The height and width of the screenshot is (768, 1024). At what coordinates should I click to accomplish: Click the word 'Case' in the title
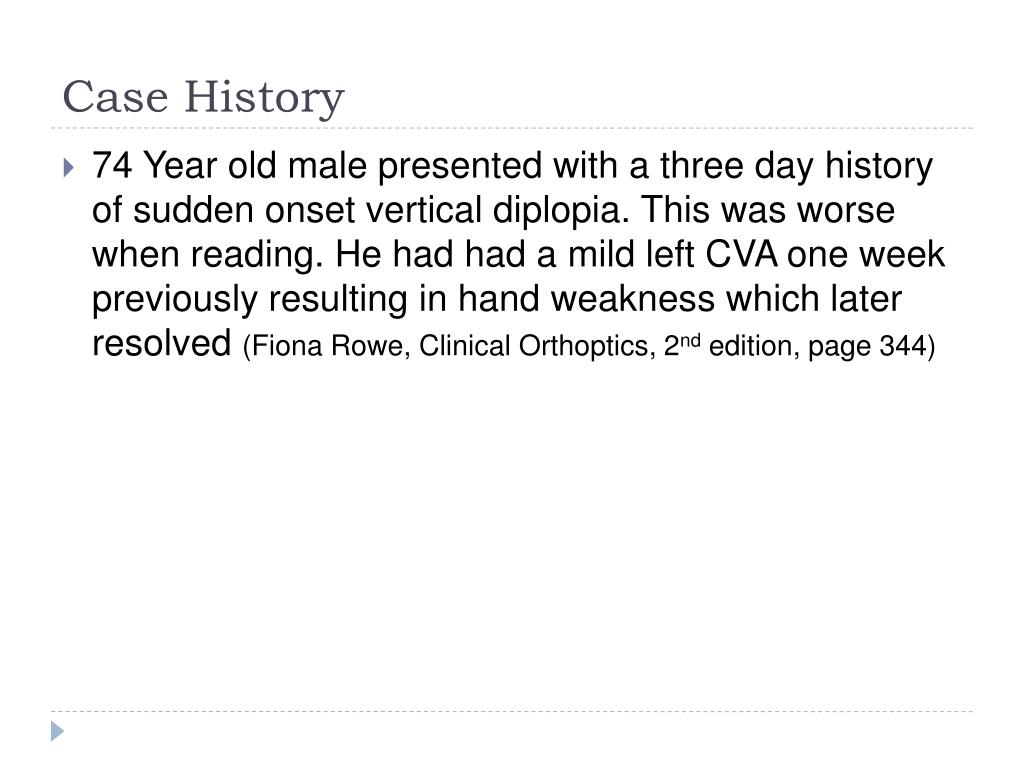point(115,97)
